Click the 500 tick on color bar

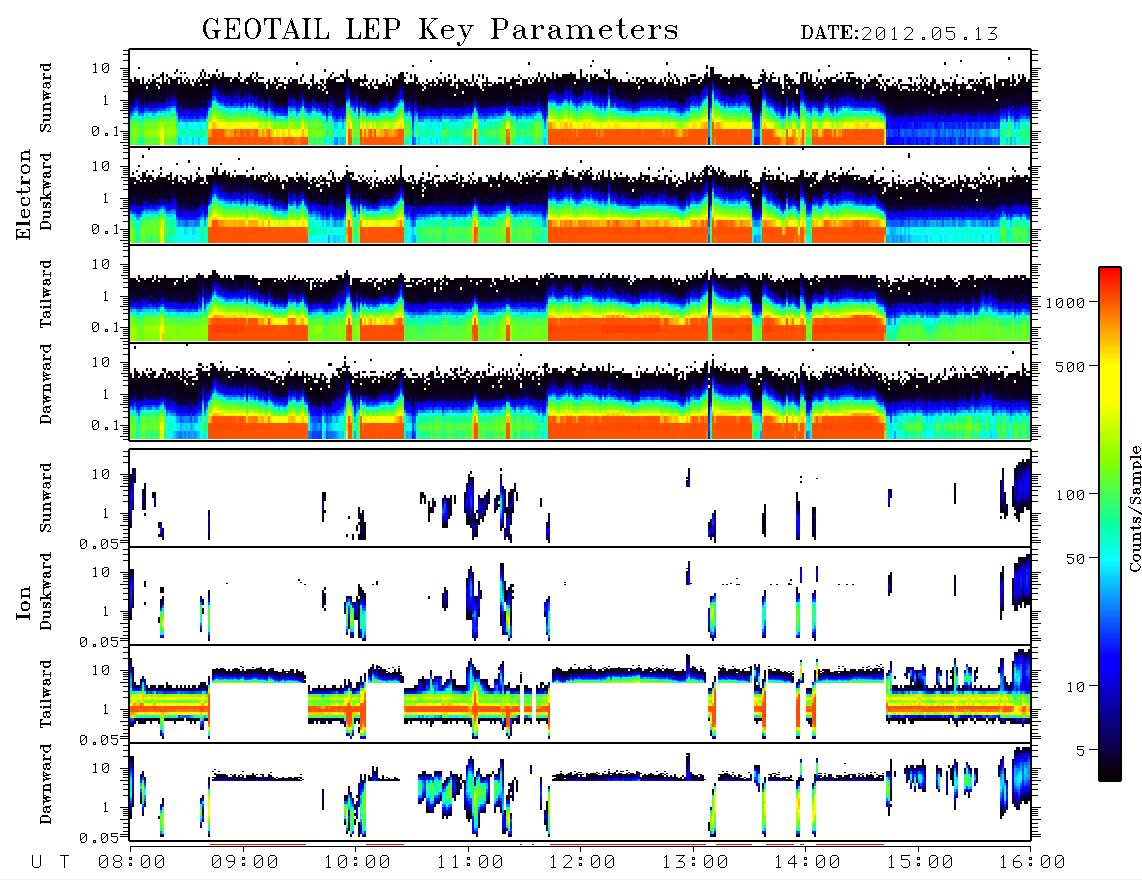[x=1070, y=366]
